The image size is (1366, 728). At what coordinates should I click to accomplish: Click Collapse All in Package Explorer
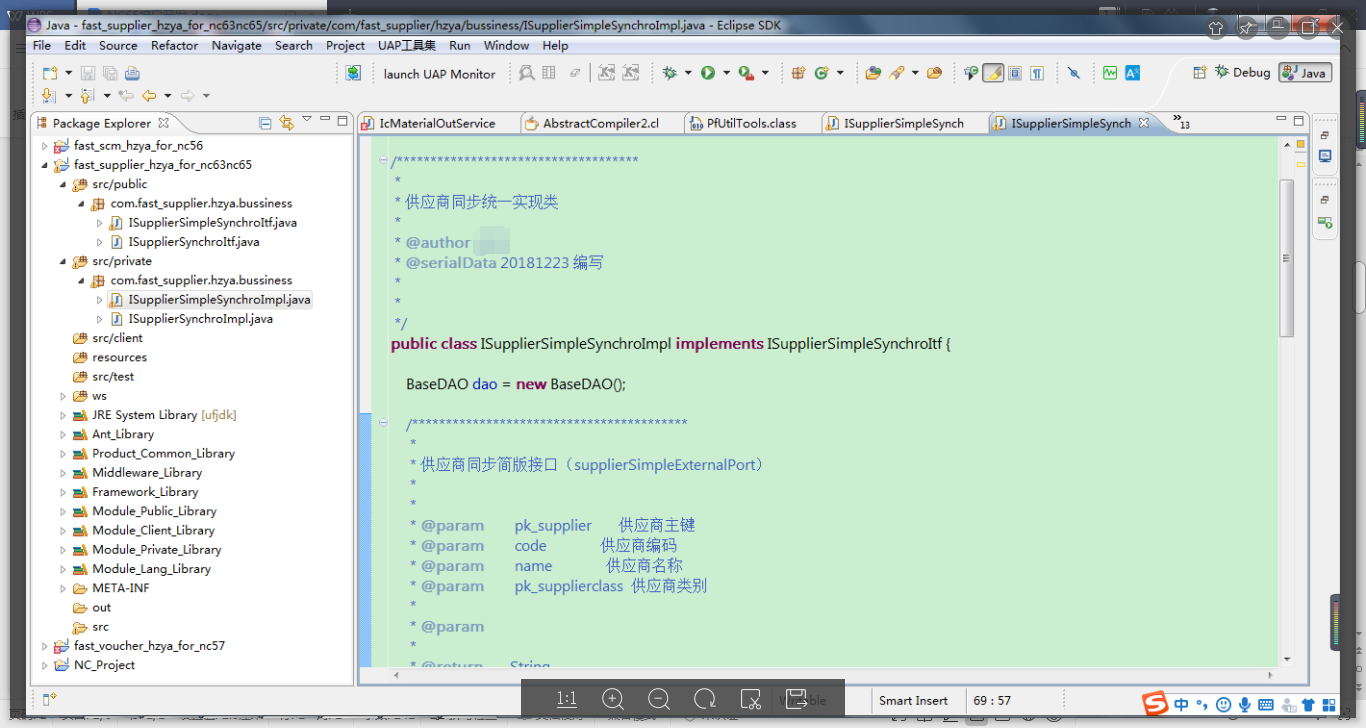coord(265,123)
